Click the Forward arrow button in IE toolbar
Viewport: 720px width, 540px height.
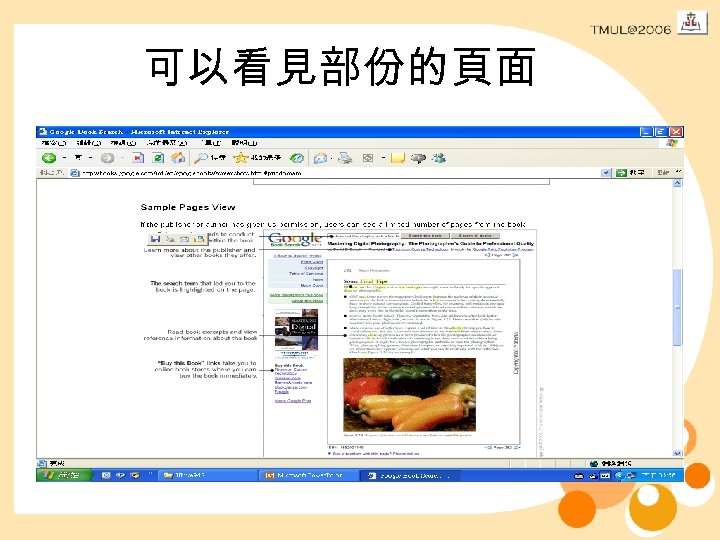coord(107,158)
